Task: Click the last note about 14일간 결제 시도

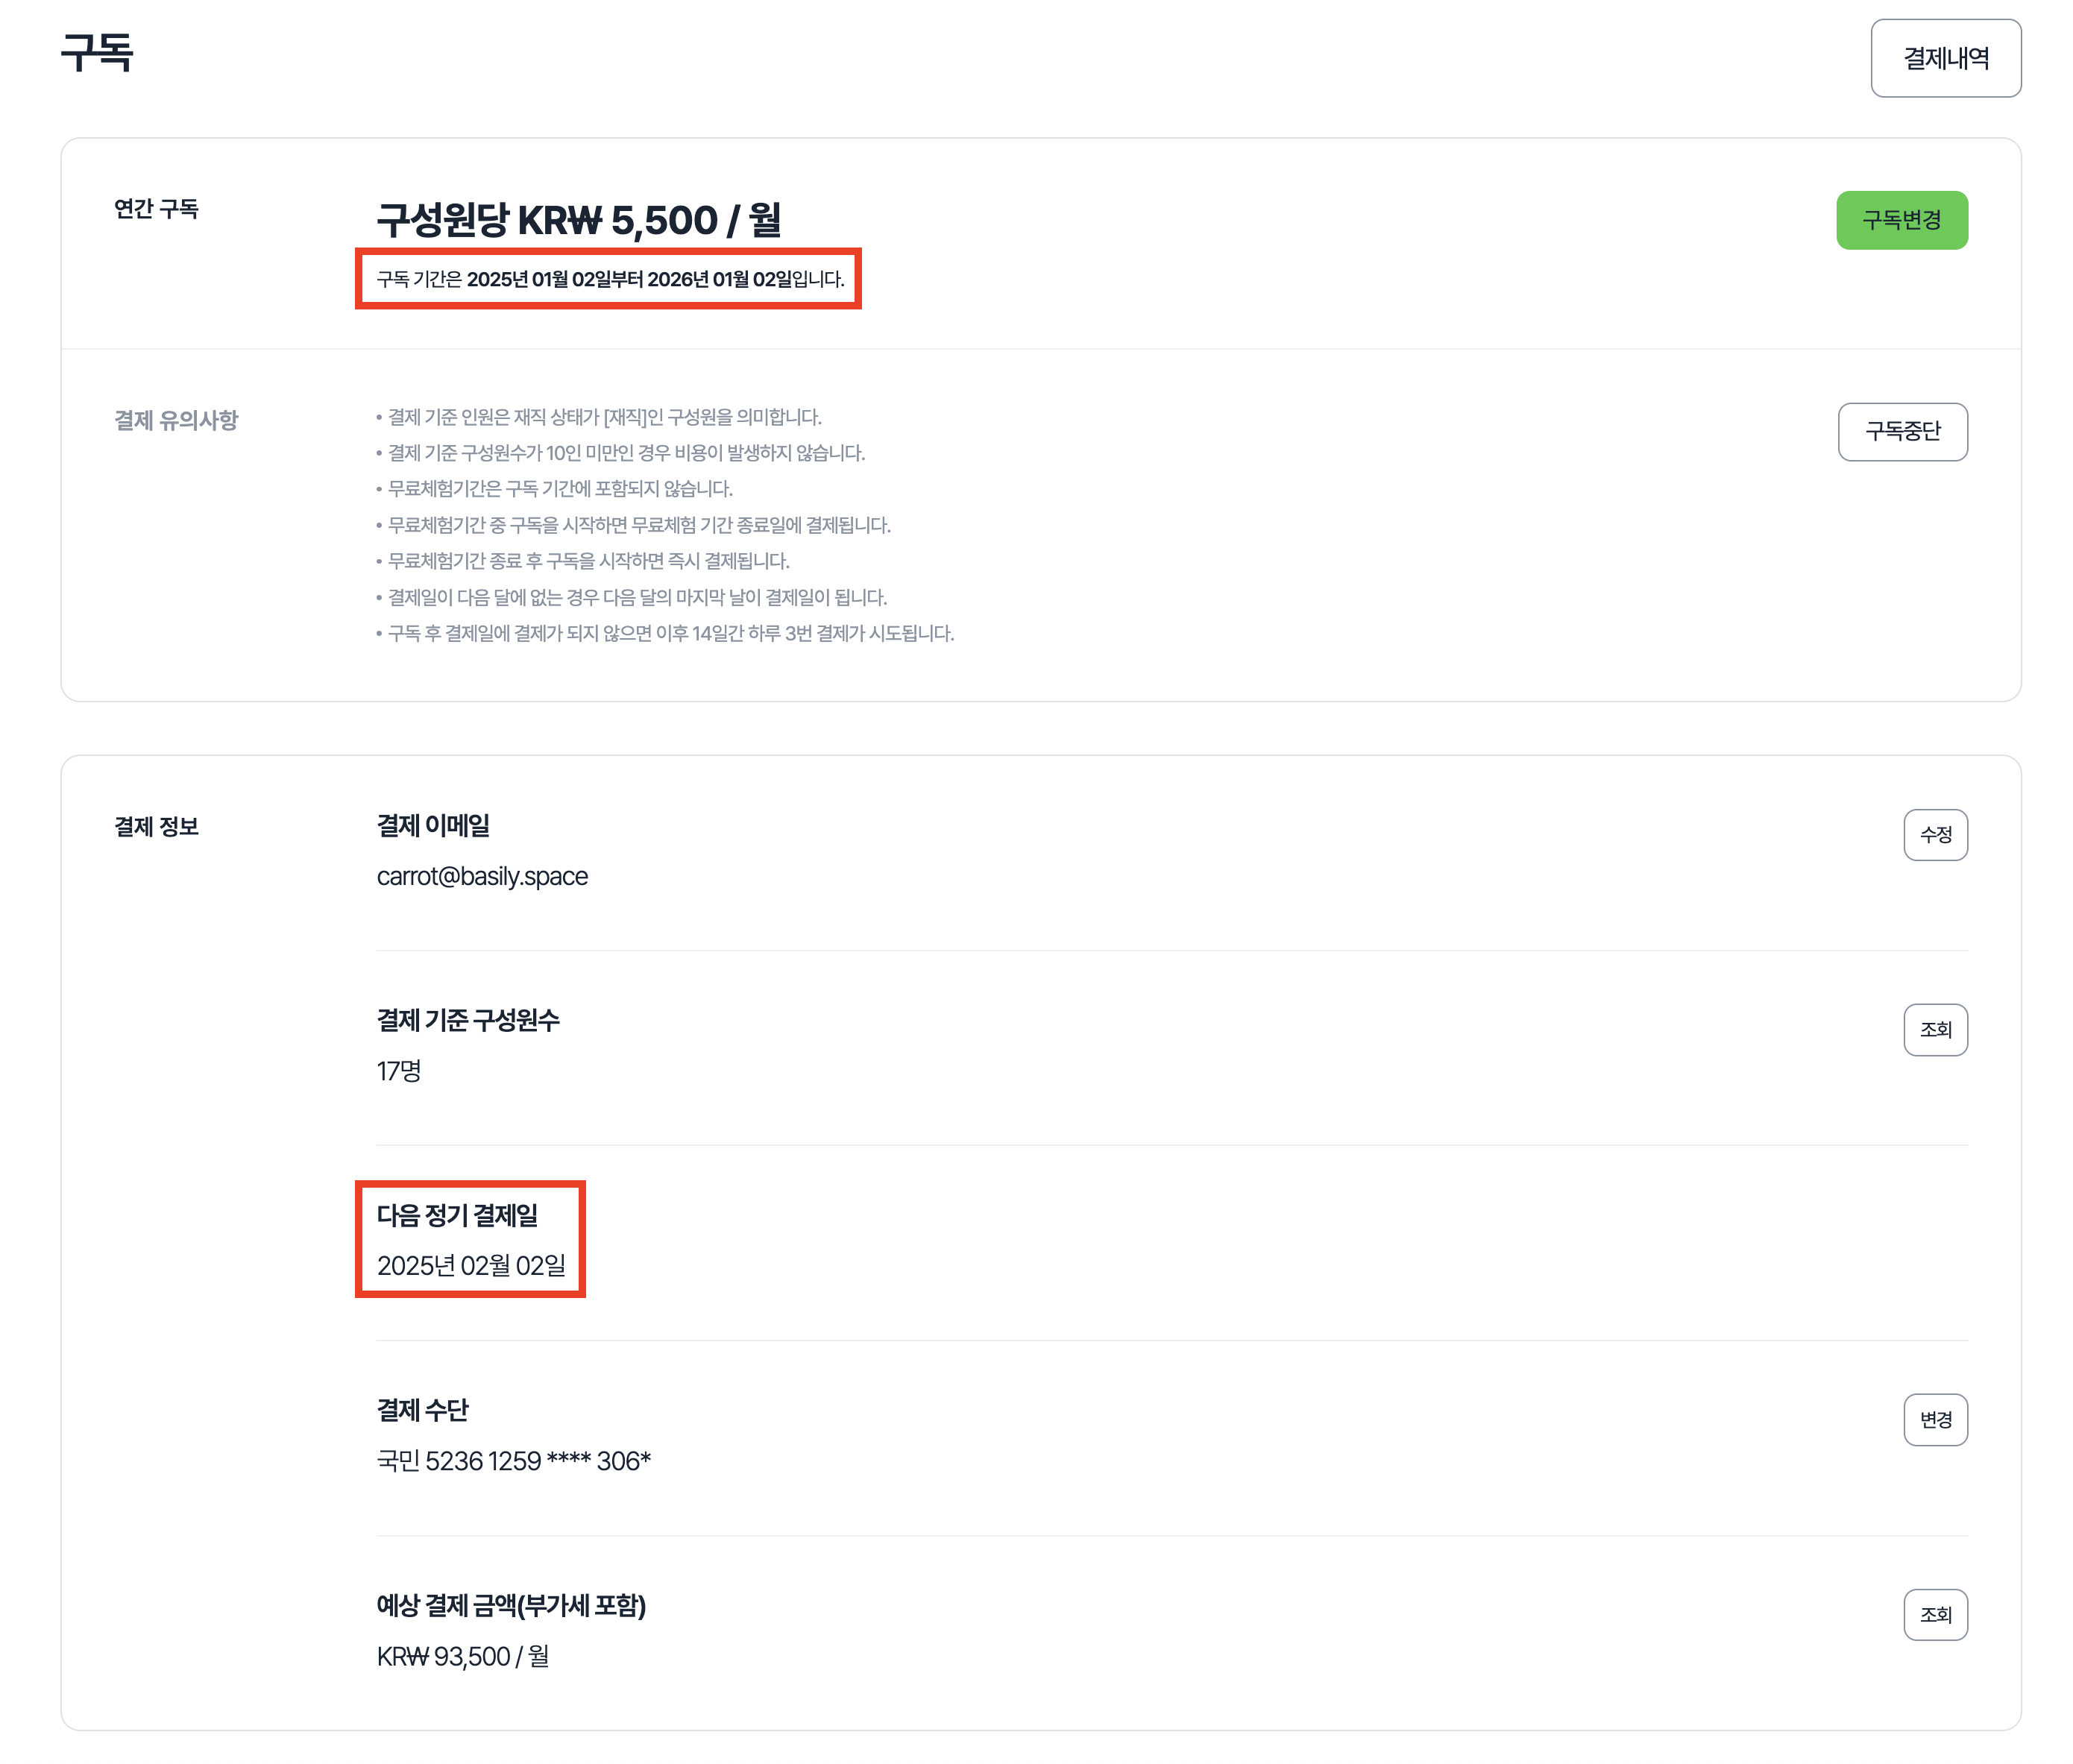Action: [x=670, y=633]
